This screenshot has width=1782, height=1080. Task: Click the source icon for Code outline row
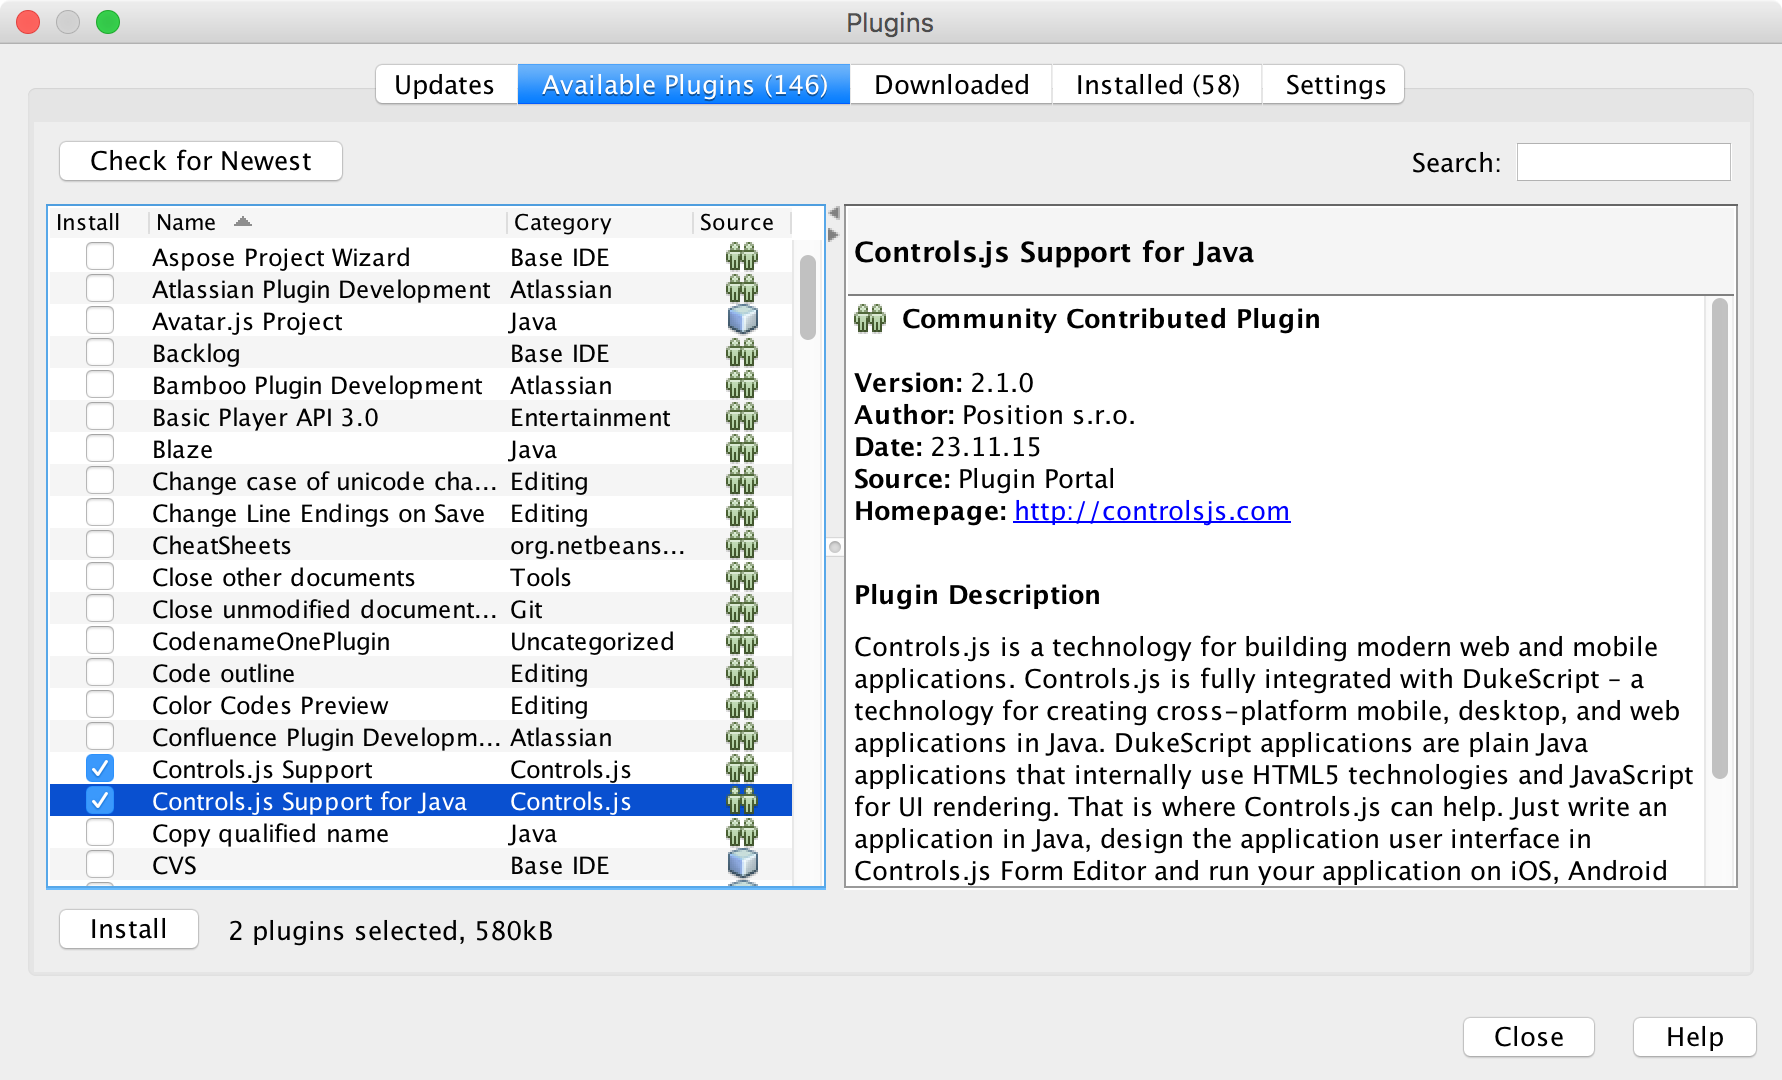pos(741,673)
